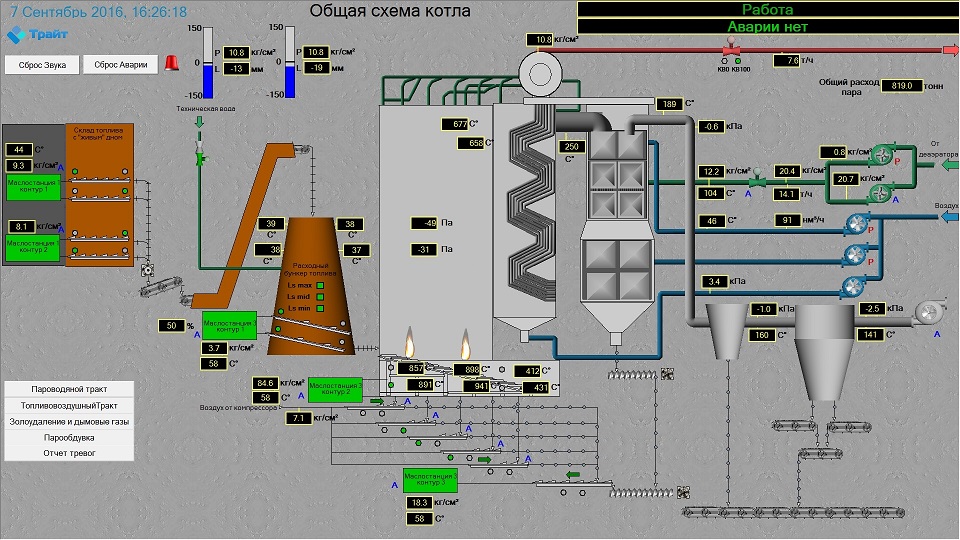Click the Ls max level indicator
The height and width of the screenshot is (540, 960).
pos(320,285)
